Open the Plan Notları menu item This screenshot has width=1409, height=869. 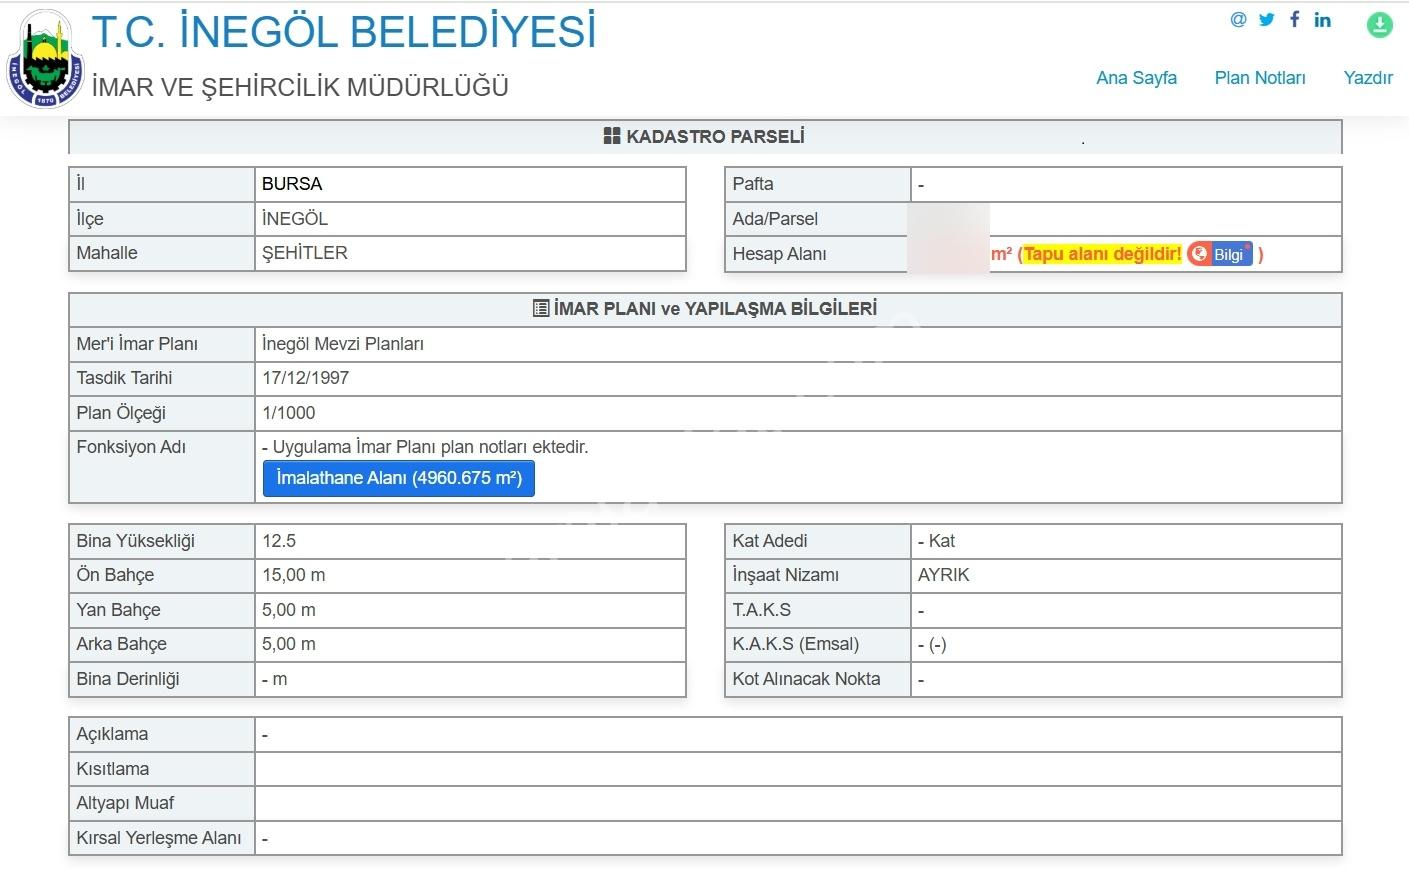coord(1260,78)
